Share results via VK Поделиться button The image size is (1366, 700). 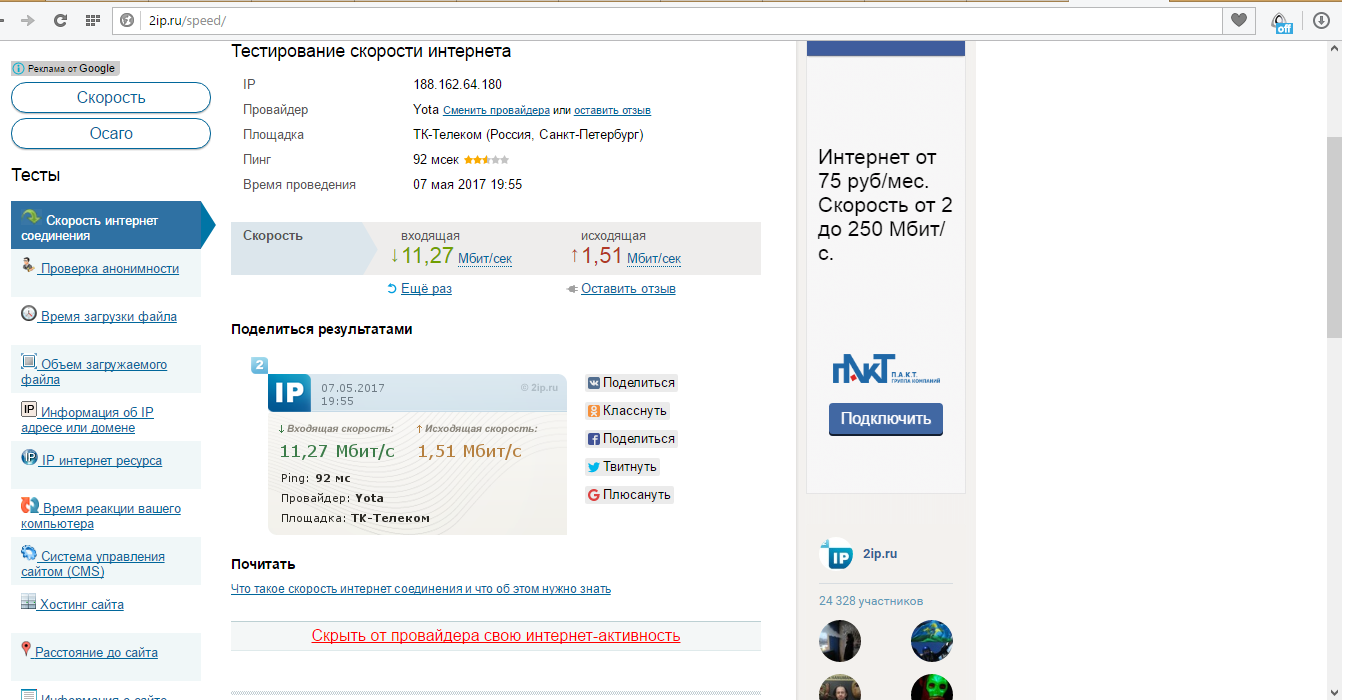click(x=631, y=383)
